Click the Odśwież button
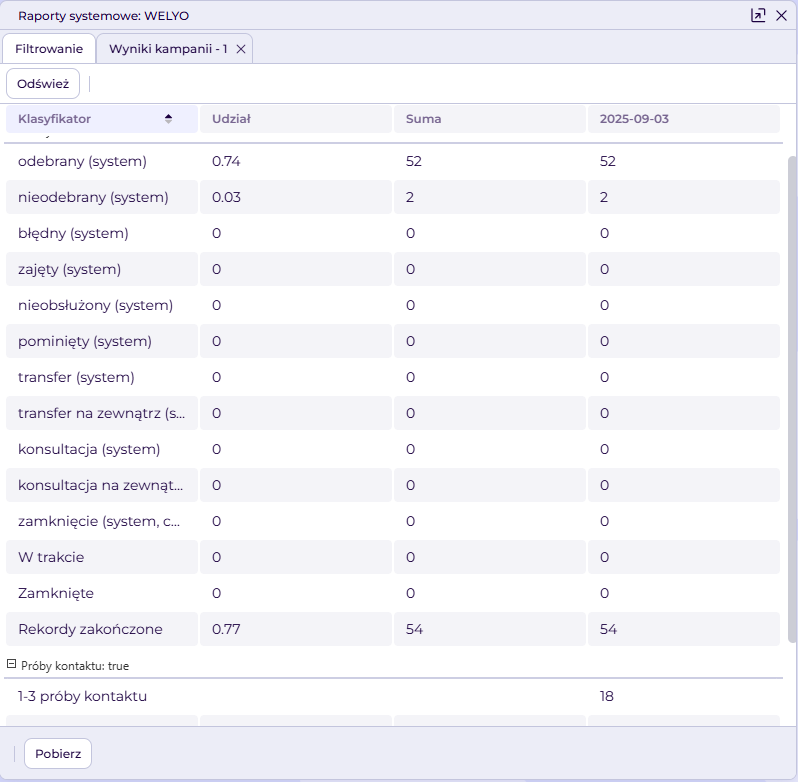 43,83
